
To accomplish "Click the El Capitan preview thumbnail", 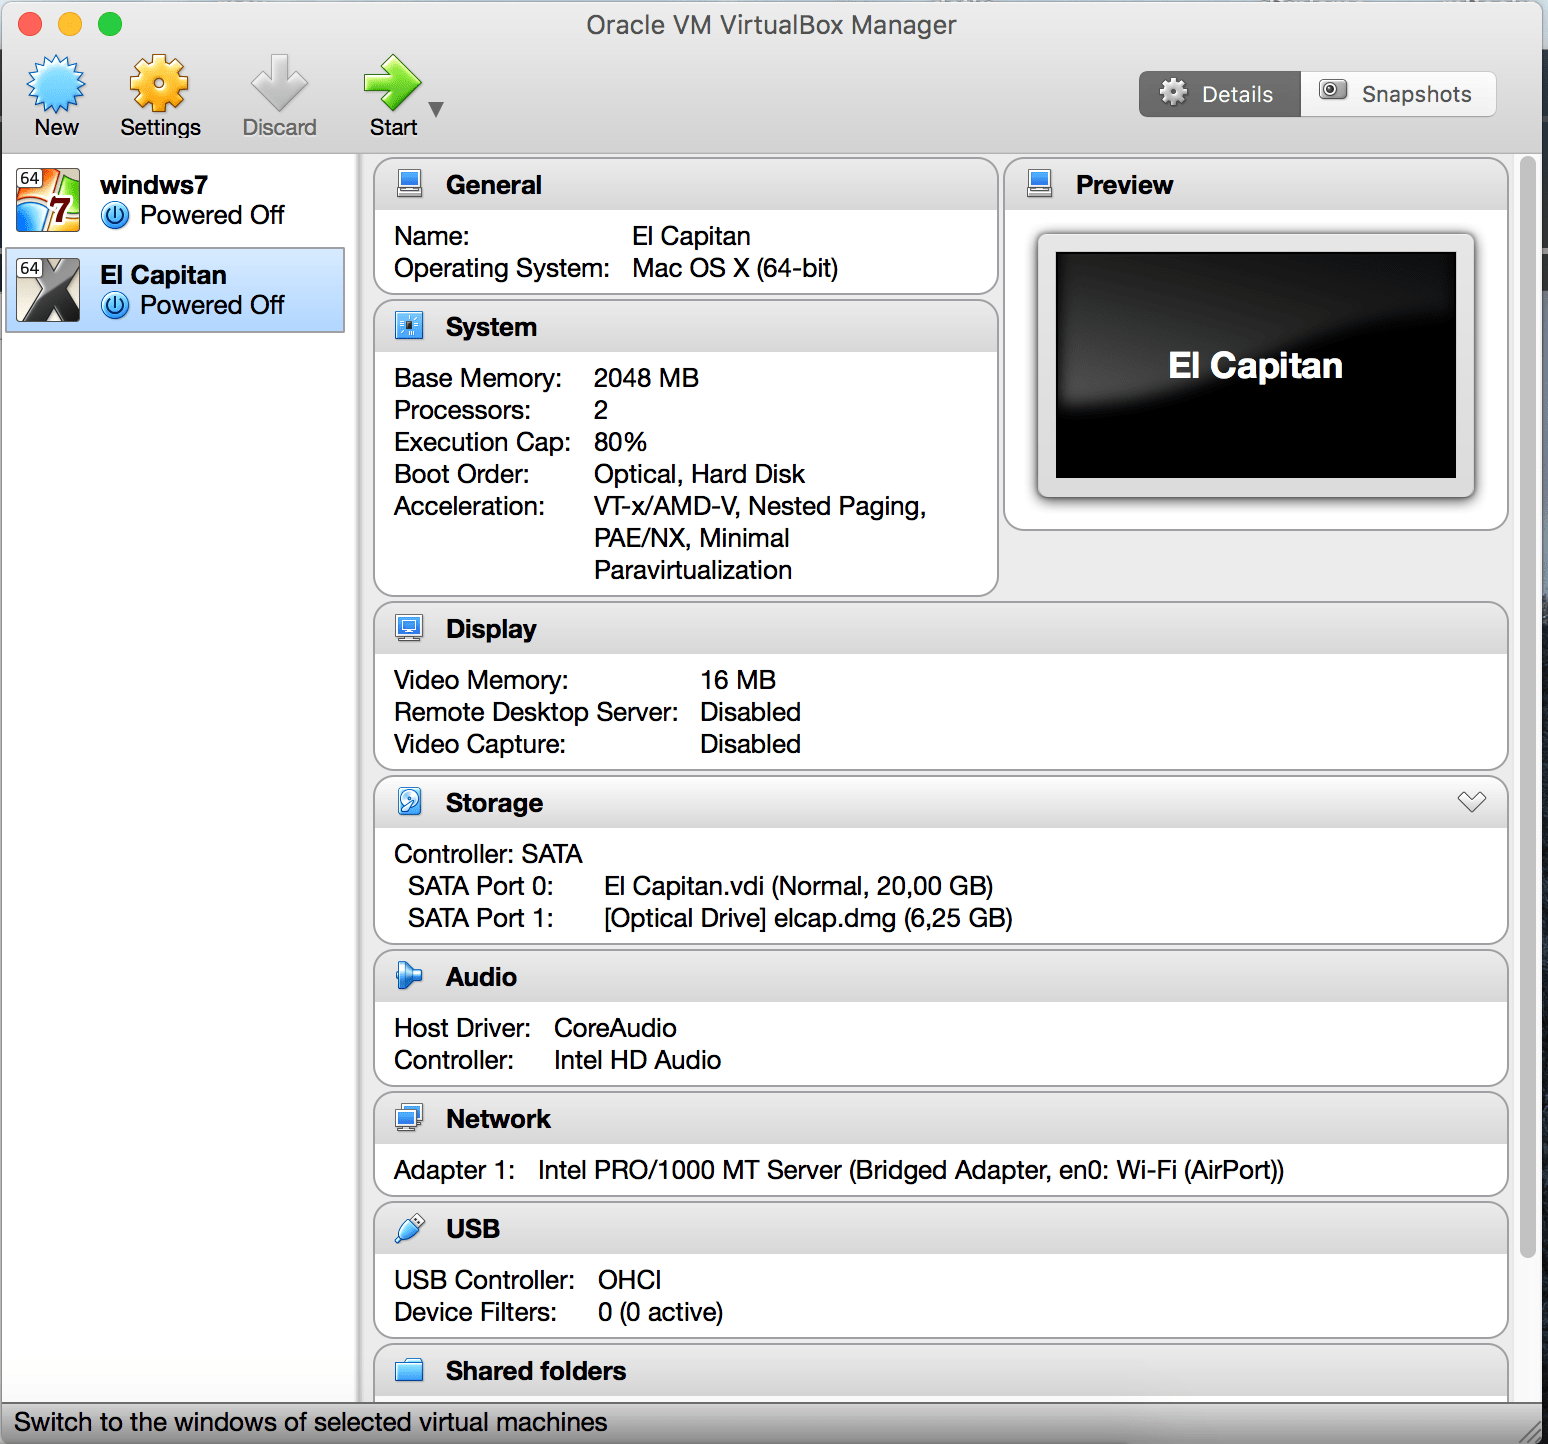I will [1255, 365].
